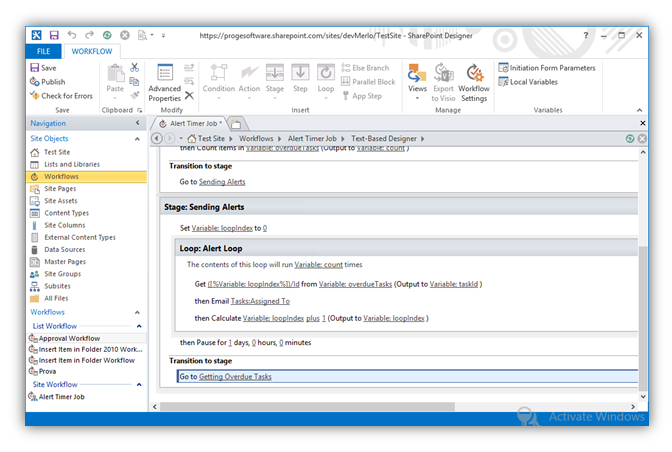Click Export to Visio
The image size is (672, 452).
point(443,82)
